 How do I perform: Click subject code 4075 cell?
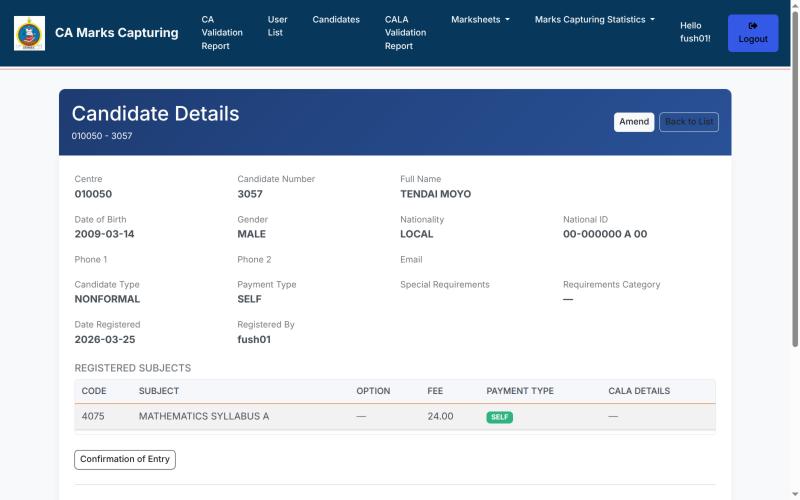93,416
